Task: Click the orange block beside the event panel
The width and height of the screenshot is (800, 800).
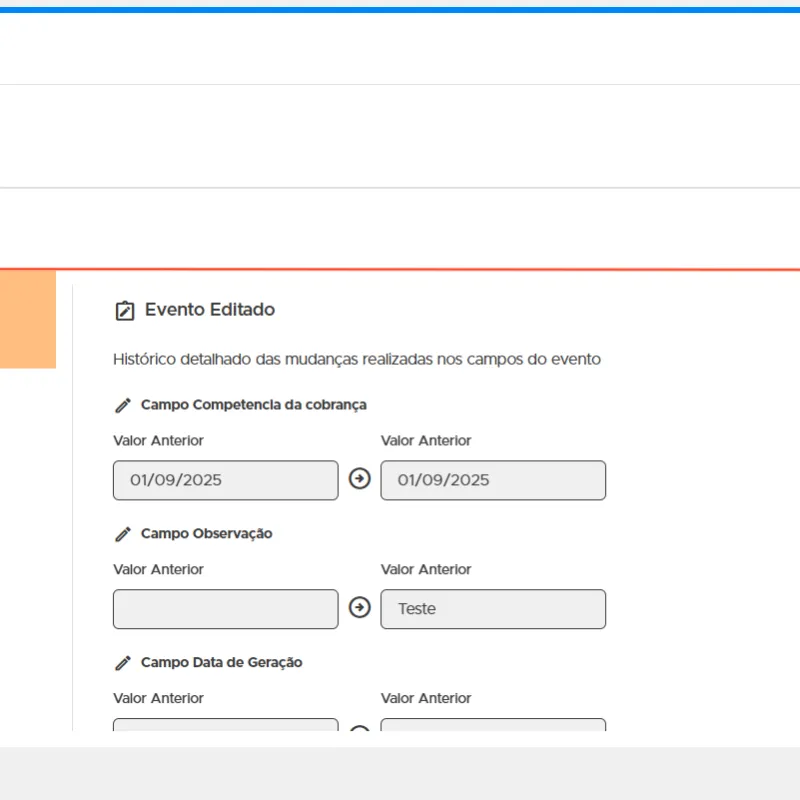Action: [x=27, y=320]
